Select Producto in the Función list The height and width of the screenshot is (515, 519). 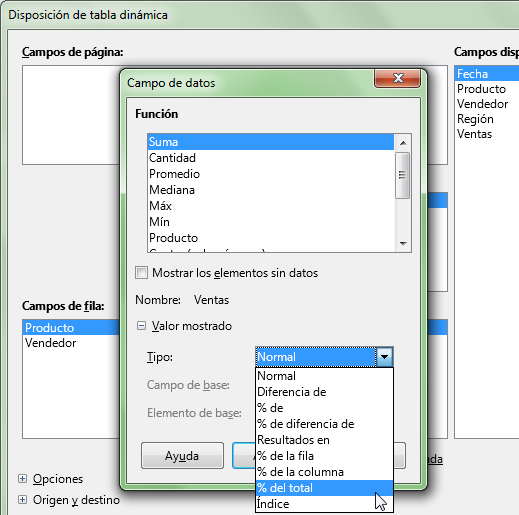[271, 238]
